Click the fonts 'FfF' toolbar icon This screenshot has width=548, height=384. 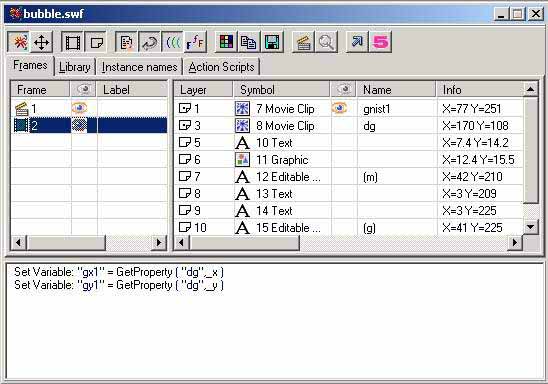click(195, 43)
